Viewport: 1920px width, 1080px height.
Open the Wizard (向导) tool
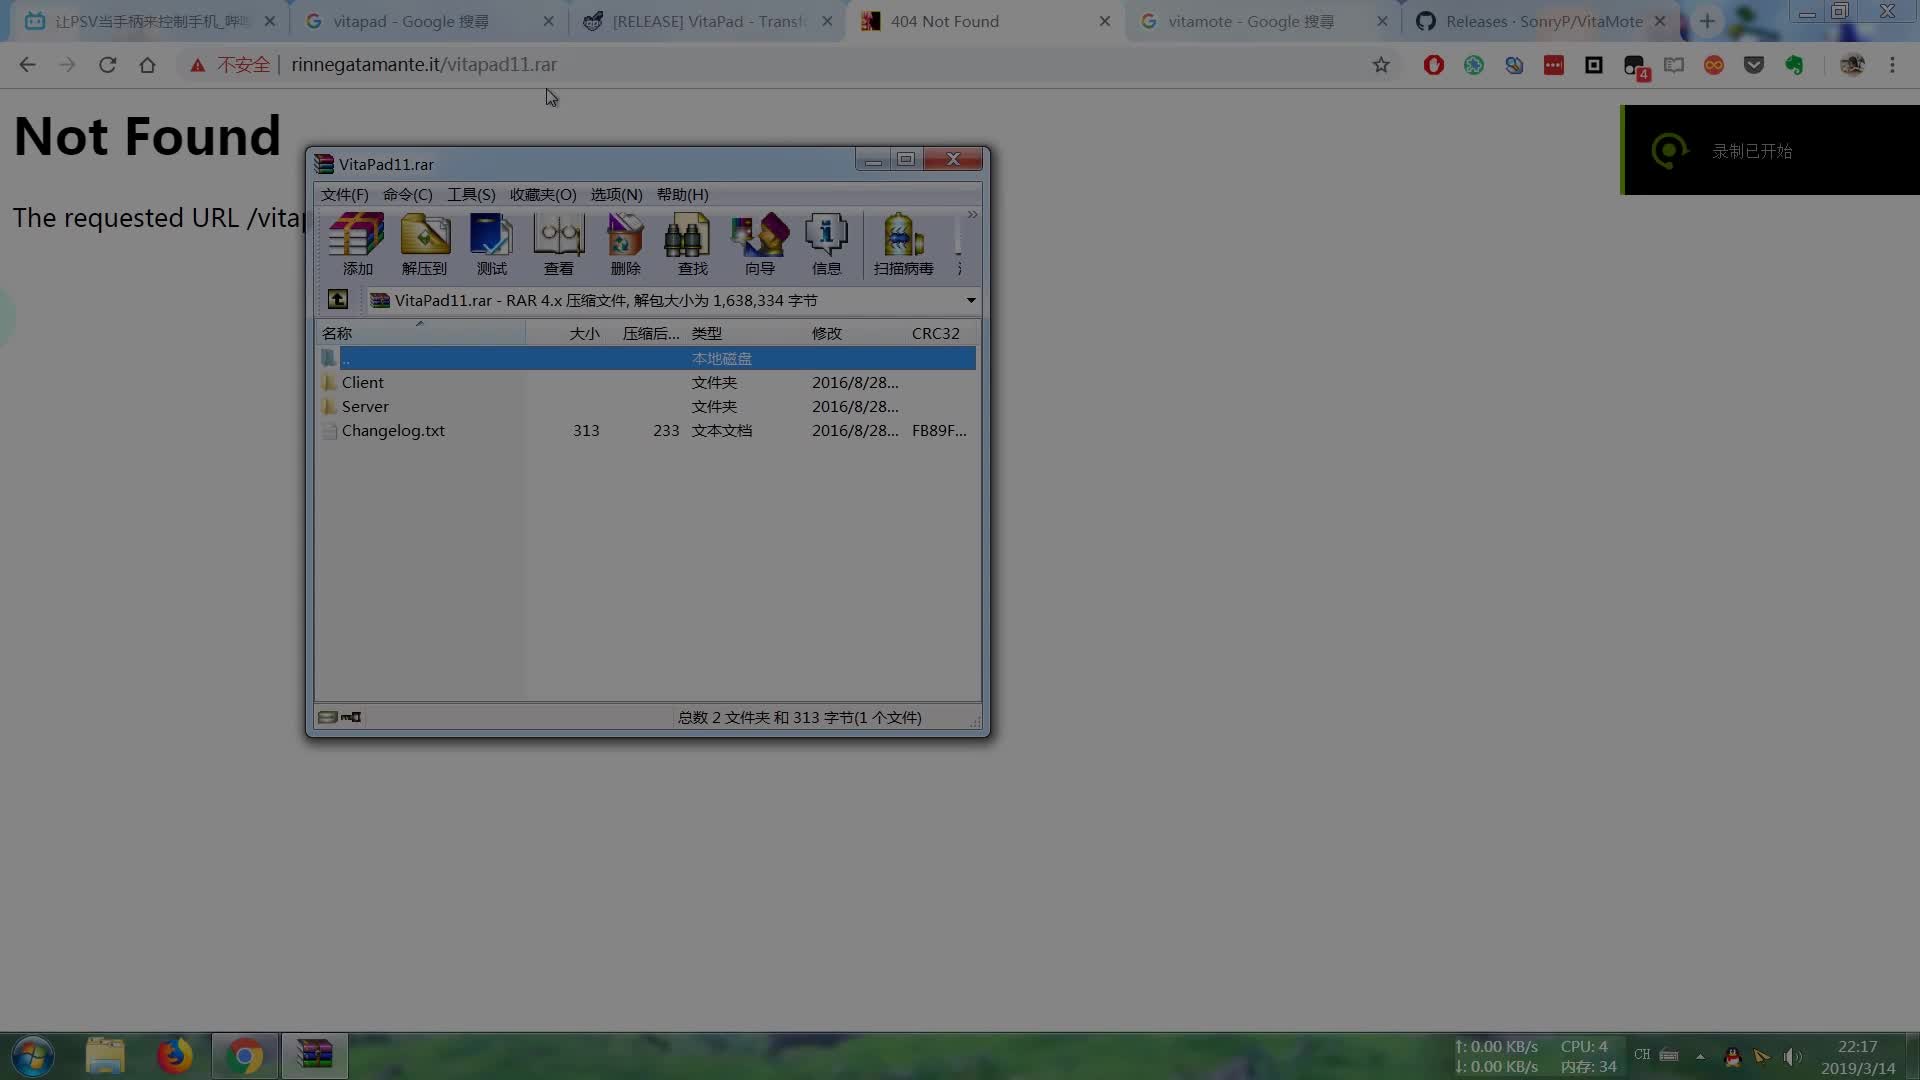(x=760, y=244)
